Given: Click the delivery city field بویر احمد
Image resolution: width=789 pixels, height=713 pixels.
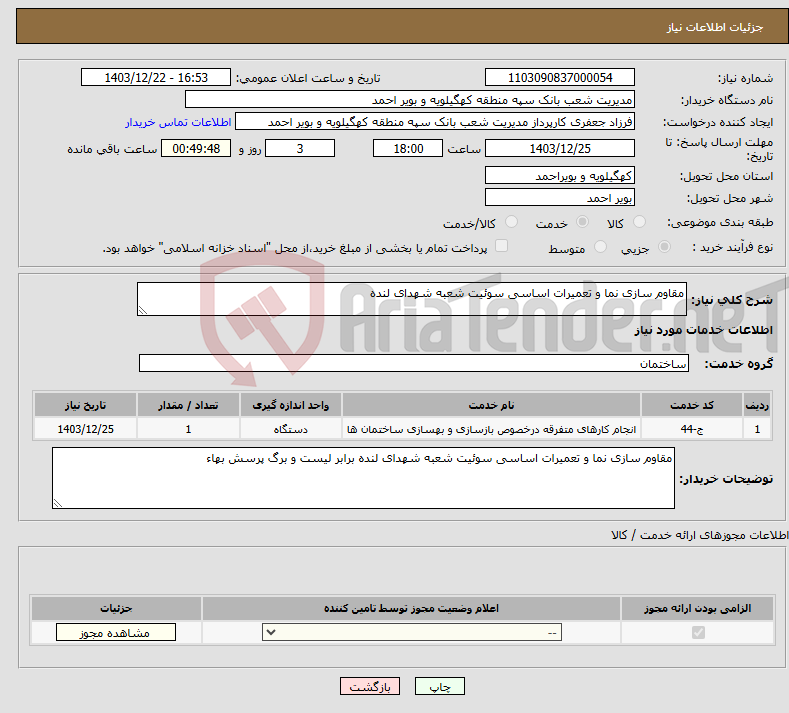Looking at the screenshot, I should click(x=560, y=197).
